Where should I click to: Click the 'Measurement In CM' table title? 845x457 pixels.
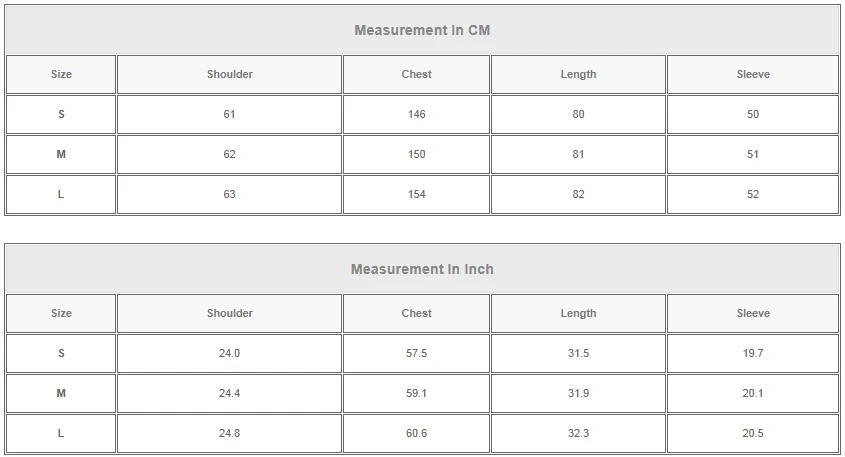[422, 30]
